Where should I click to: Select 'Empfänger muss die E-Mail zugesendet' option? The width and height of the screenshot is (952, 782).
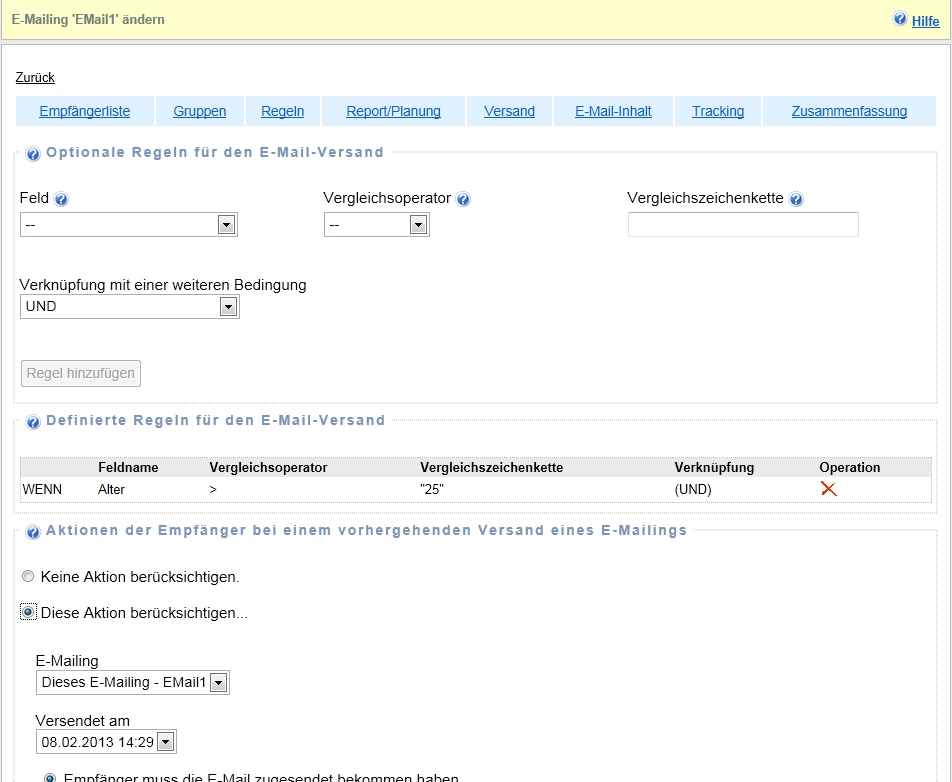(x=50, y=777)
